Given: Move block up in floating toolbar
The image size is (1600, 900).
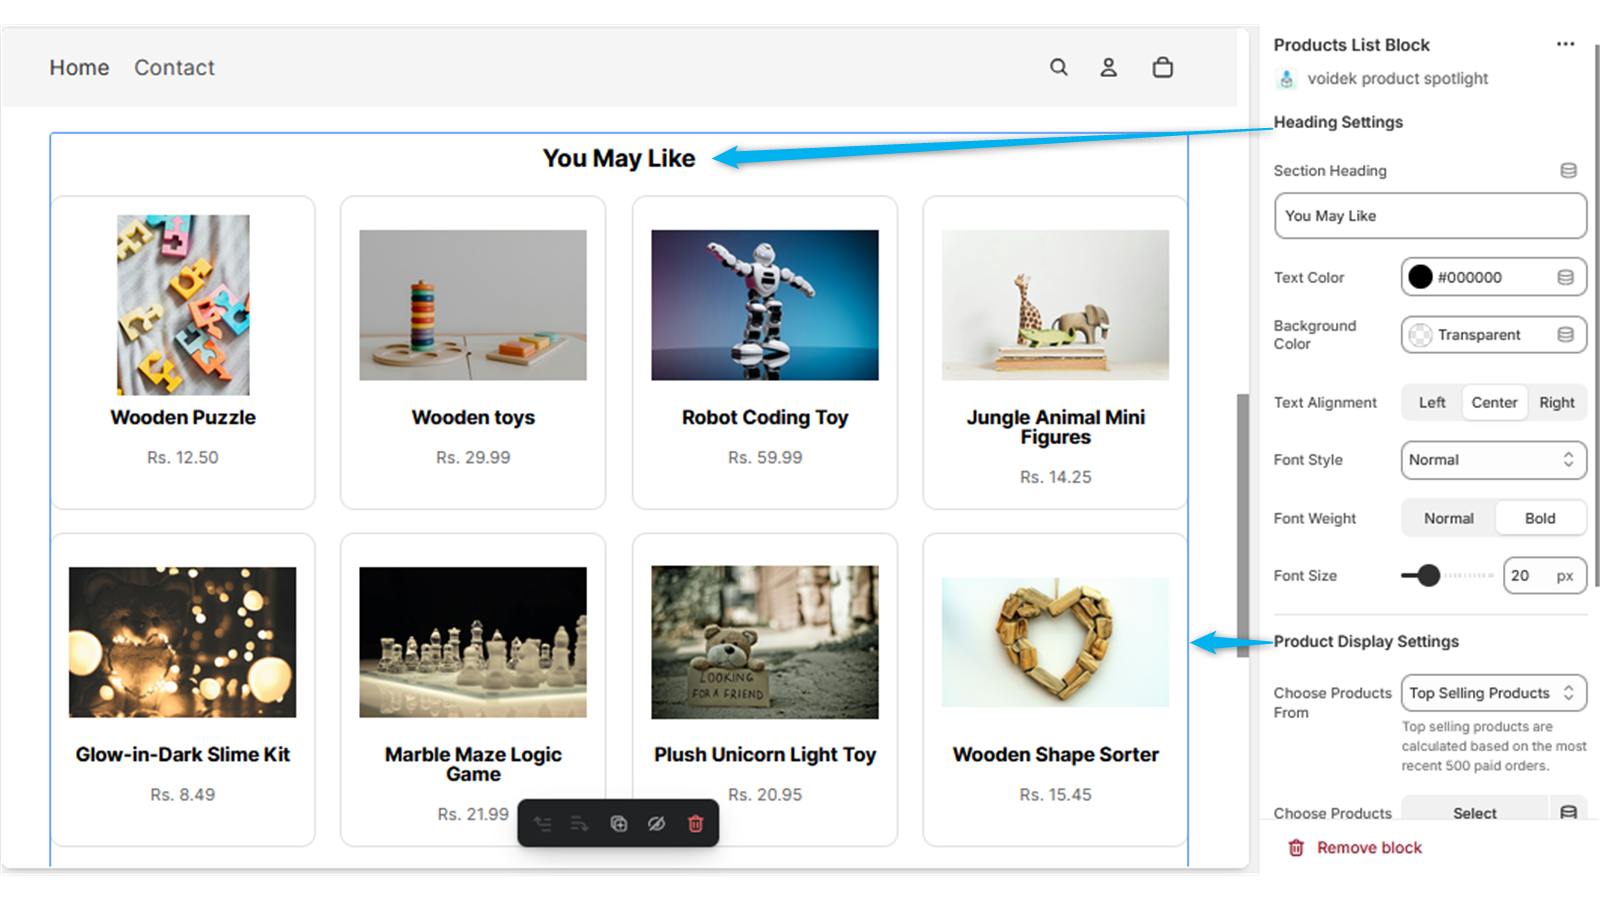Looking at the screenshot, I should 543,824.
